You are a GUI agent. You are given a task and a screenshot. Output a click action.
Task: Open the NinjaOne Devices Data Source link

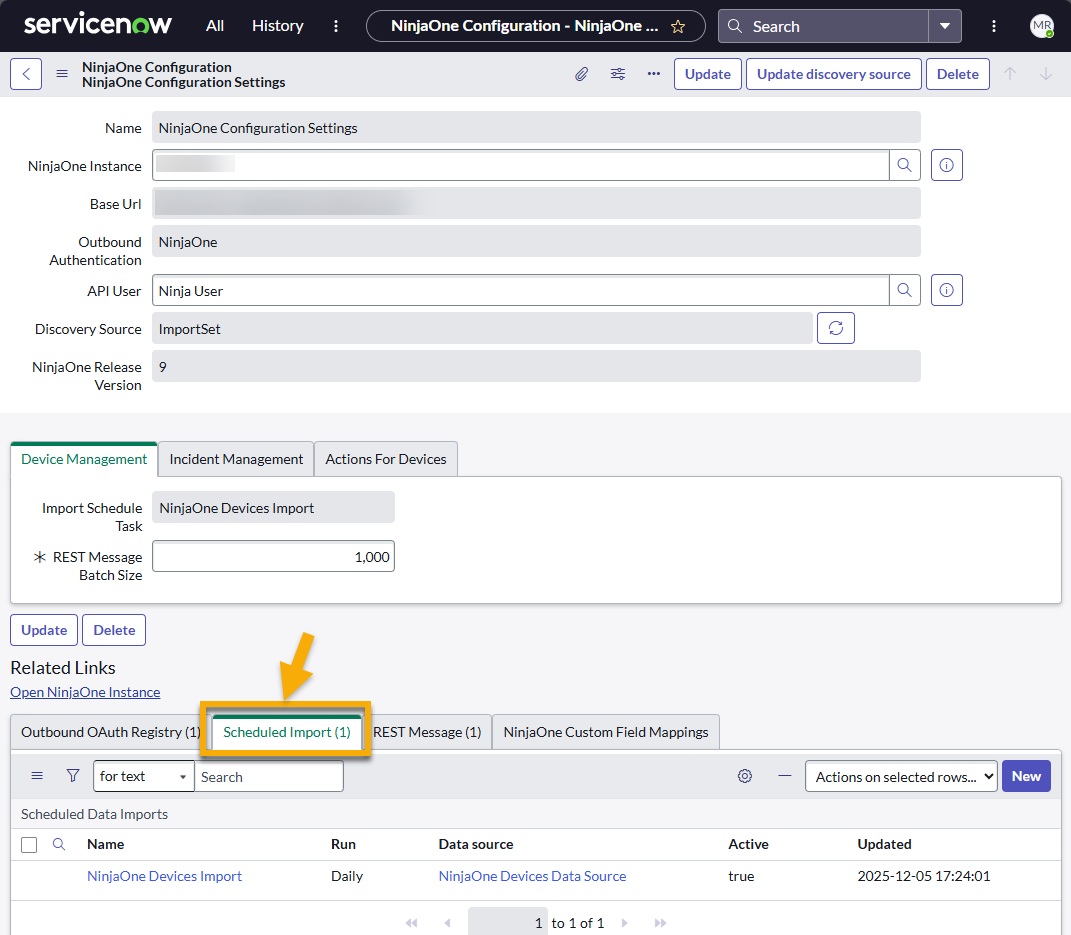click(x=532, y=876)
